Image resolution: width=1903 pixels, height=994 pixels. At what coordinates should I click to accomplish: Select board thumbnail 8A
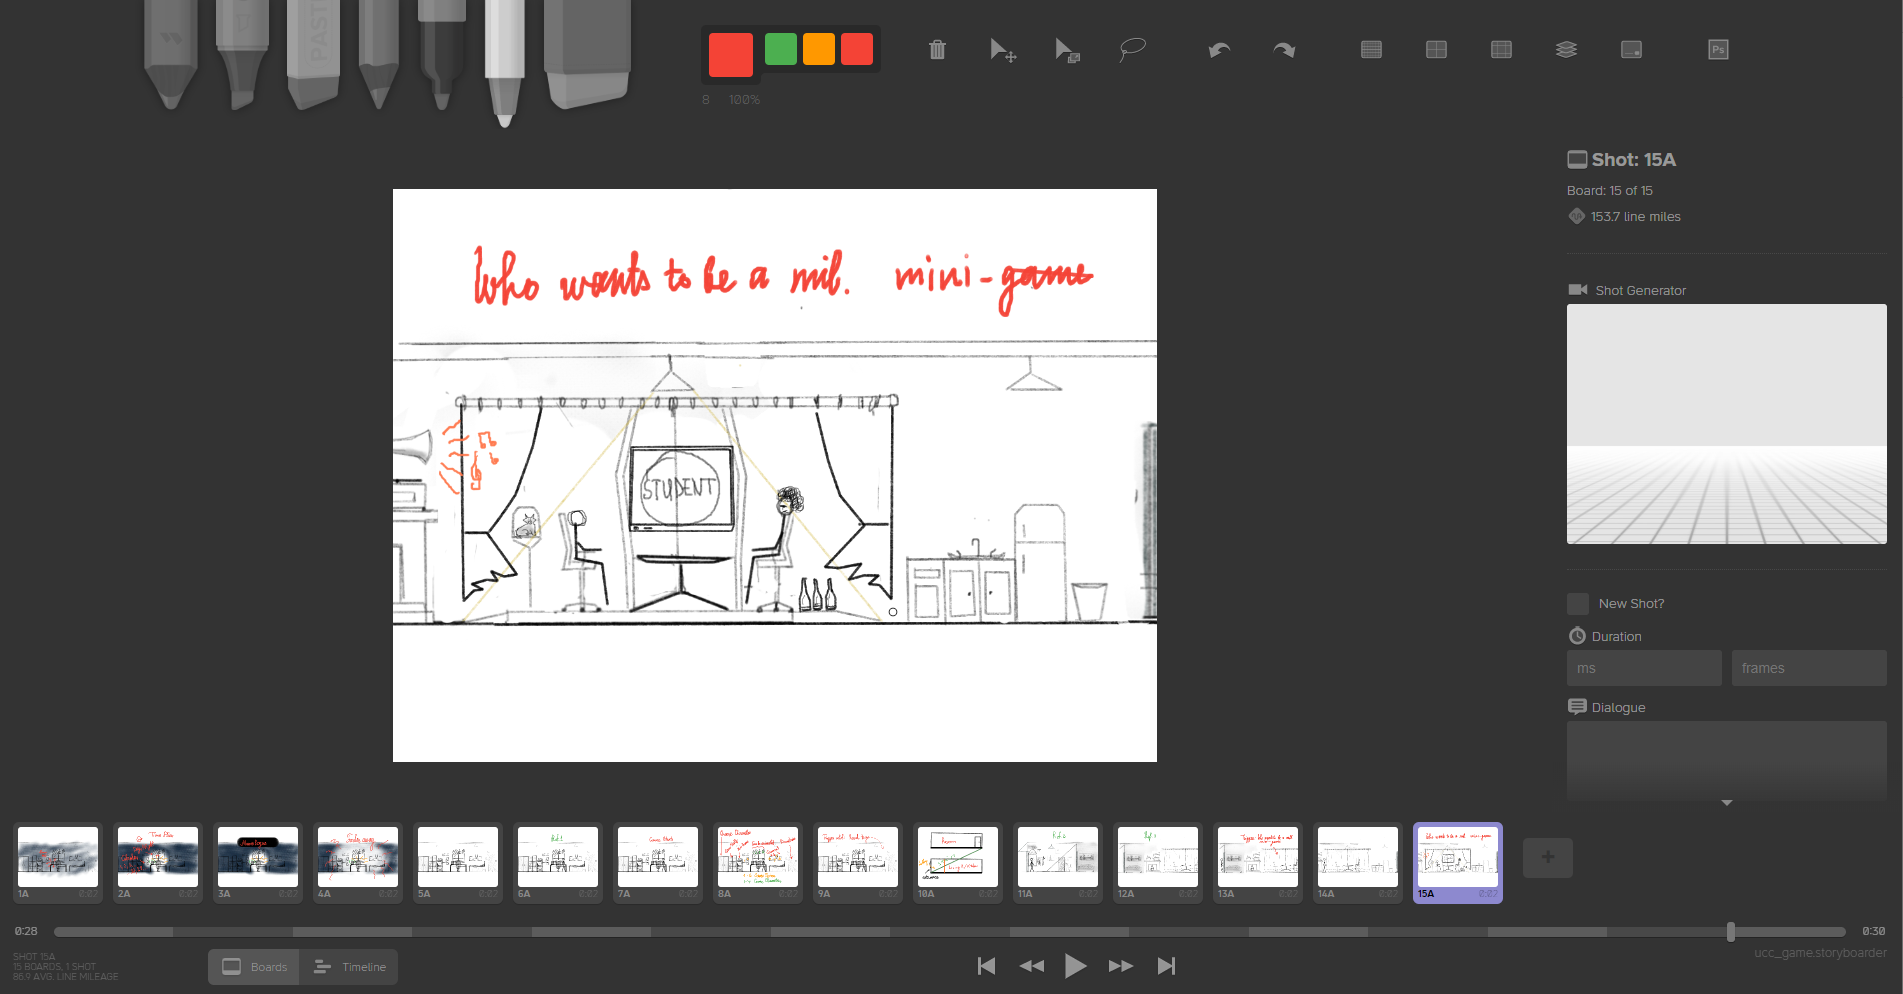[x=758, y=863]
